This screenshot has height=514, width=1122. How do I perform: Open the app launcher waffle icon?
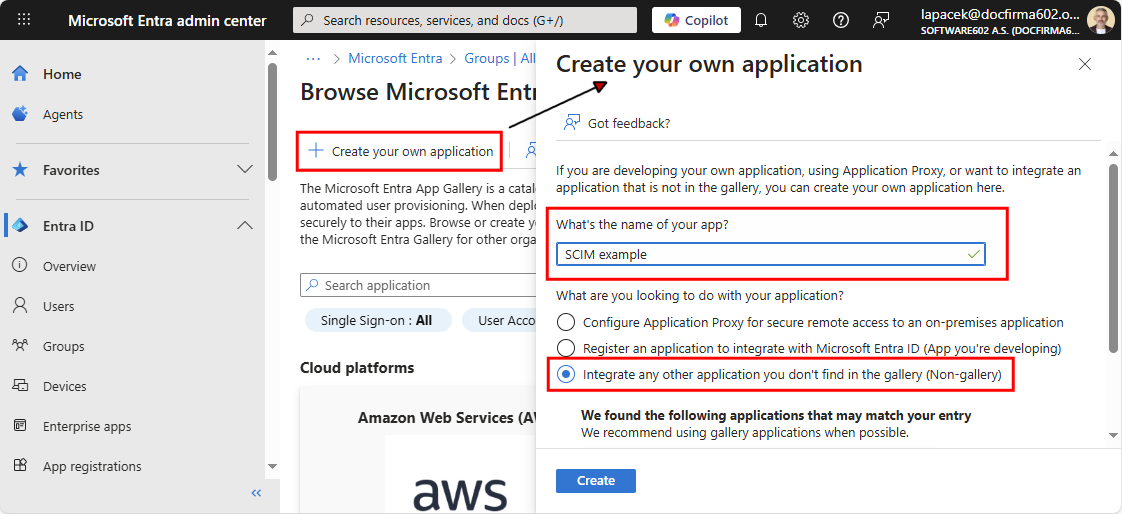click(24, 20)
